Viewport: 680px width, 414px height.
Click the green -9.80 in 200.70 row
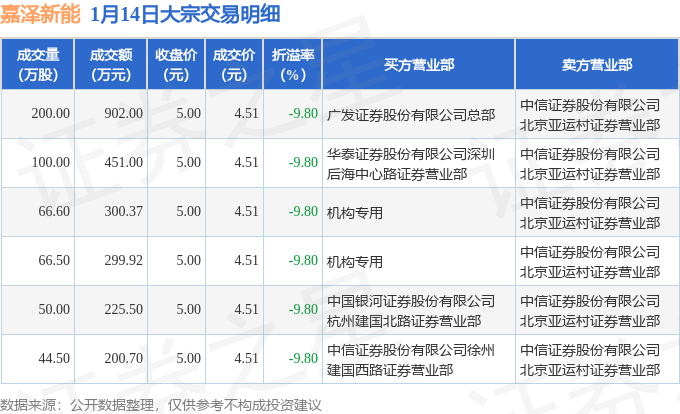tap(303, 359)
